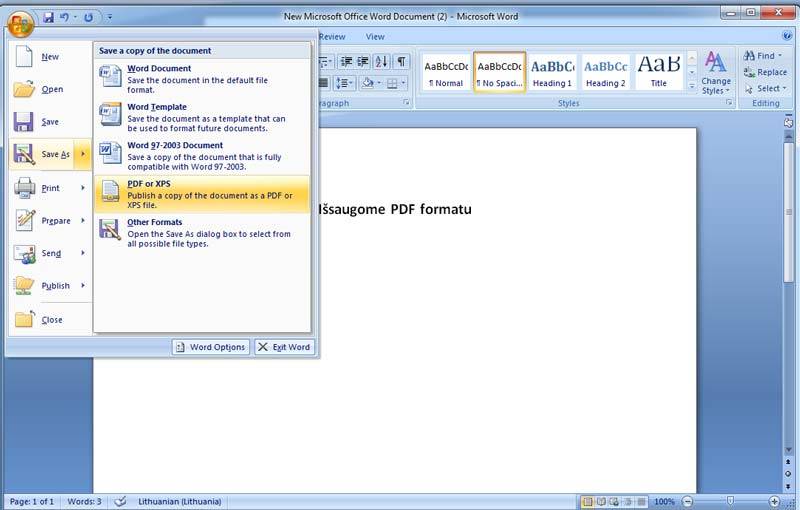Click the Increase Indent icon
This screenshot has width=800, height=510.
coord(363,62)
